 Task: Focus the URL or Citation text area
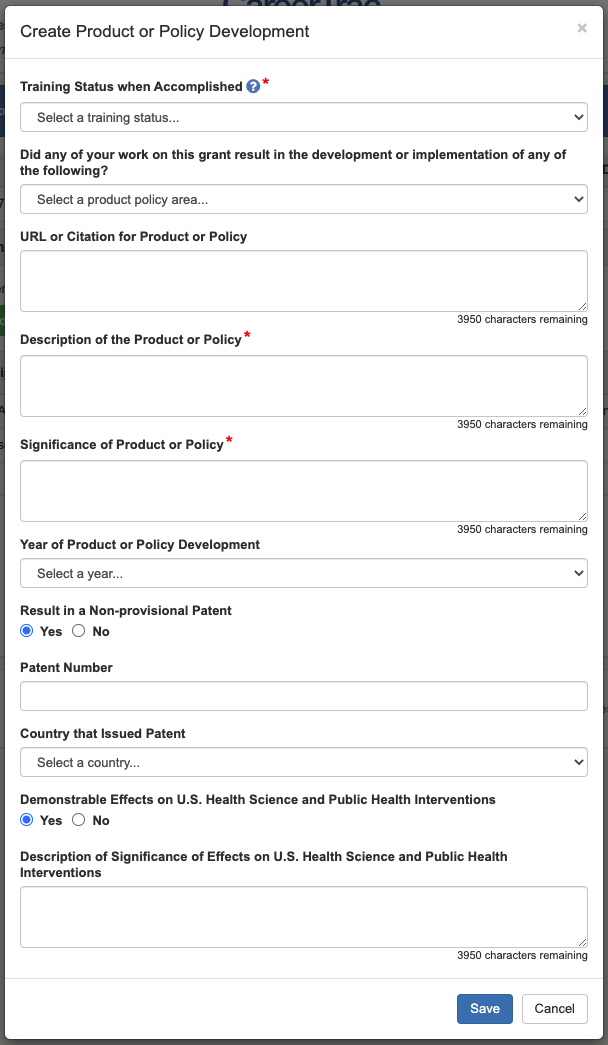pos(303,281)
